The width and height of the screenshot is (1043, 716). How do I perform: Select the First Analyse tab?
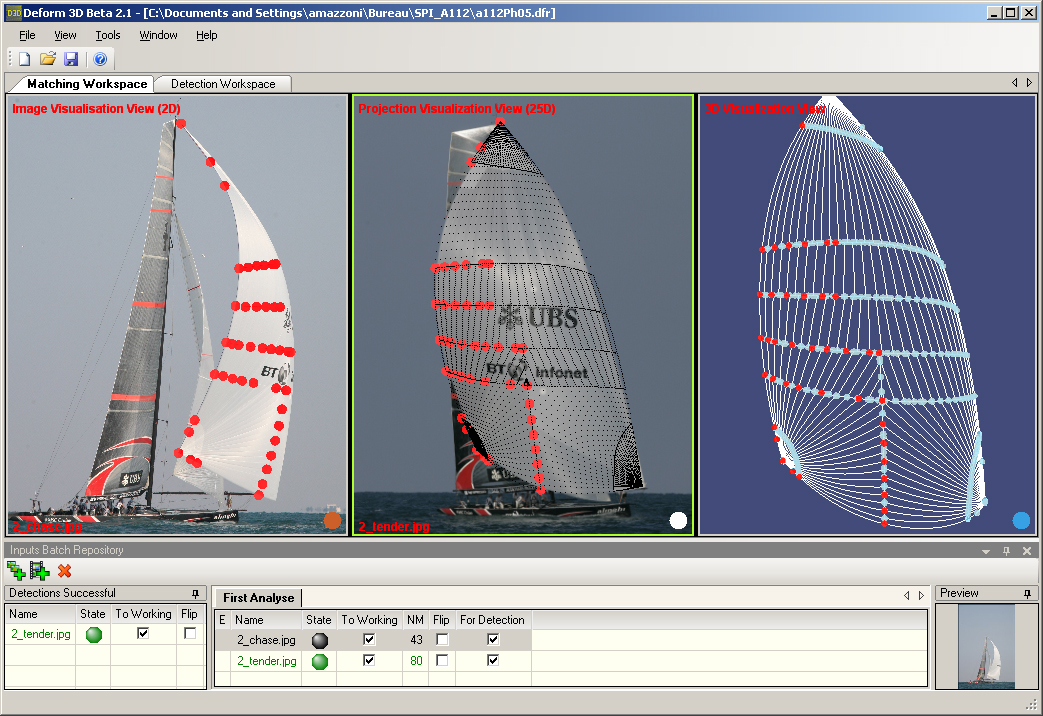pos(259,598)
